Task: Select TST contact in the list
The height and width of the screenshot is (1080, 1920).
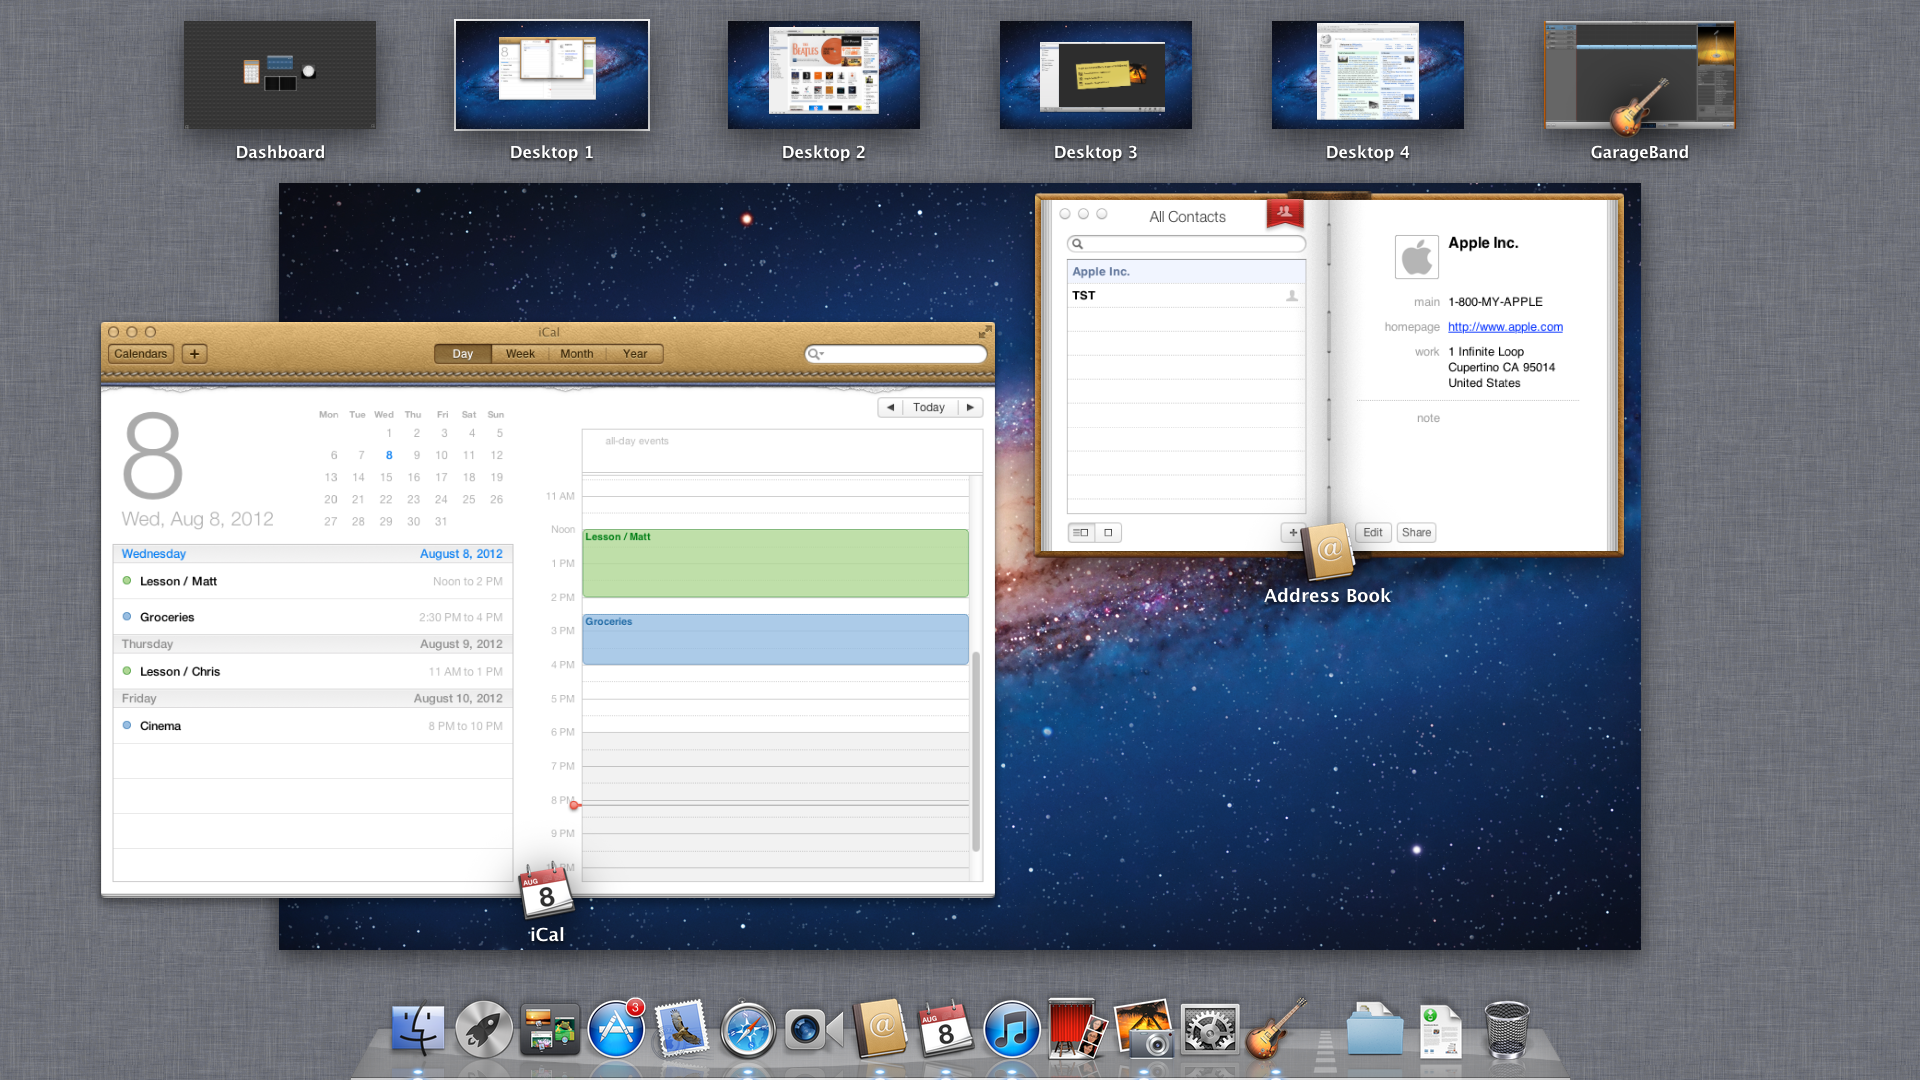Action: pos(1186,295)
